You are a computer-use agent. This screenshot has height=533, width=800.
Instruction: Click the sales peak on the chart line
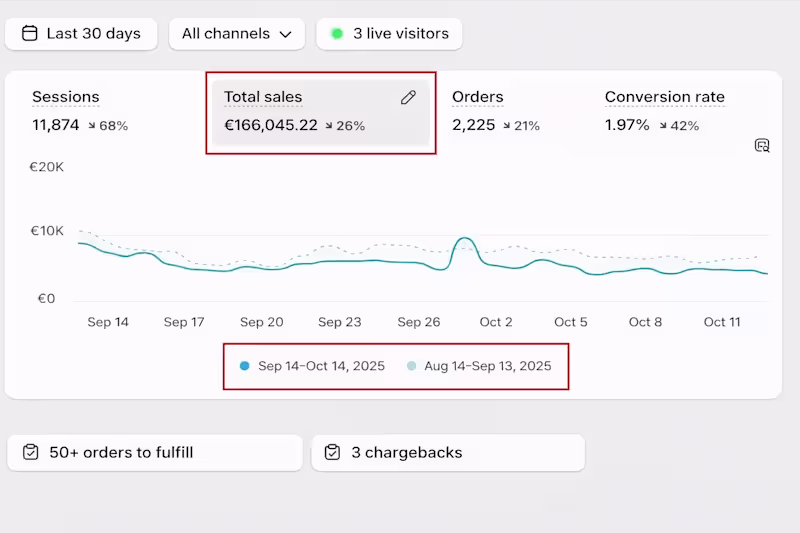463,239
